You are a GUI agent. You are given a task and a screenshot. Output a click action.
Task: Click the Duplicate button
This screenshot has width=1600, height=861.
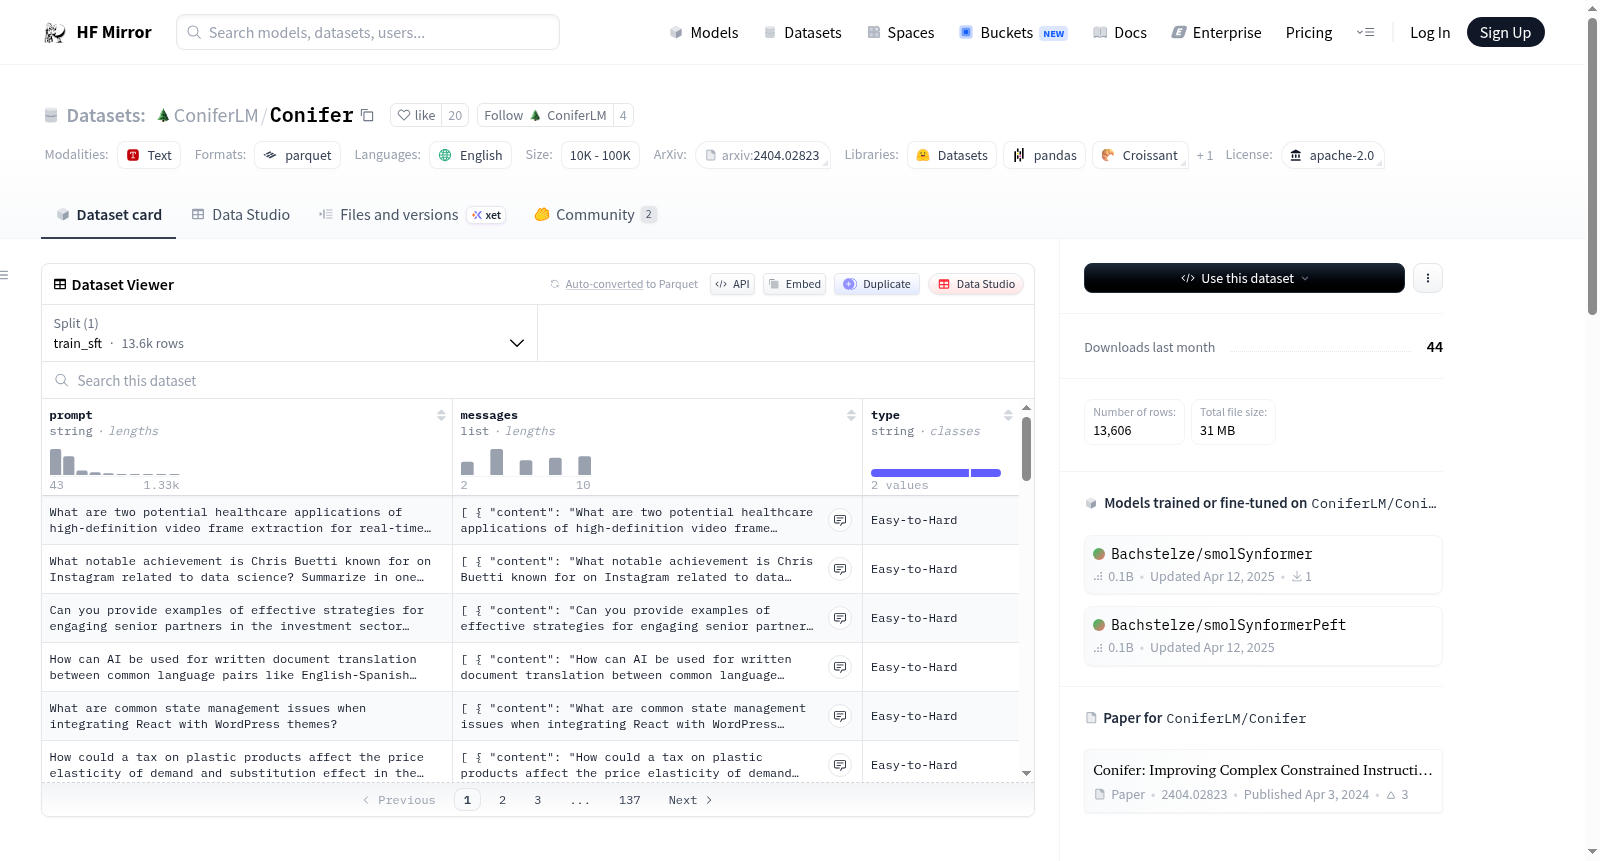coord(877,284)
